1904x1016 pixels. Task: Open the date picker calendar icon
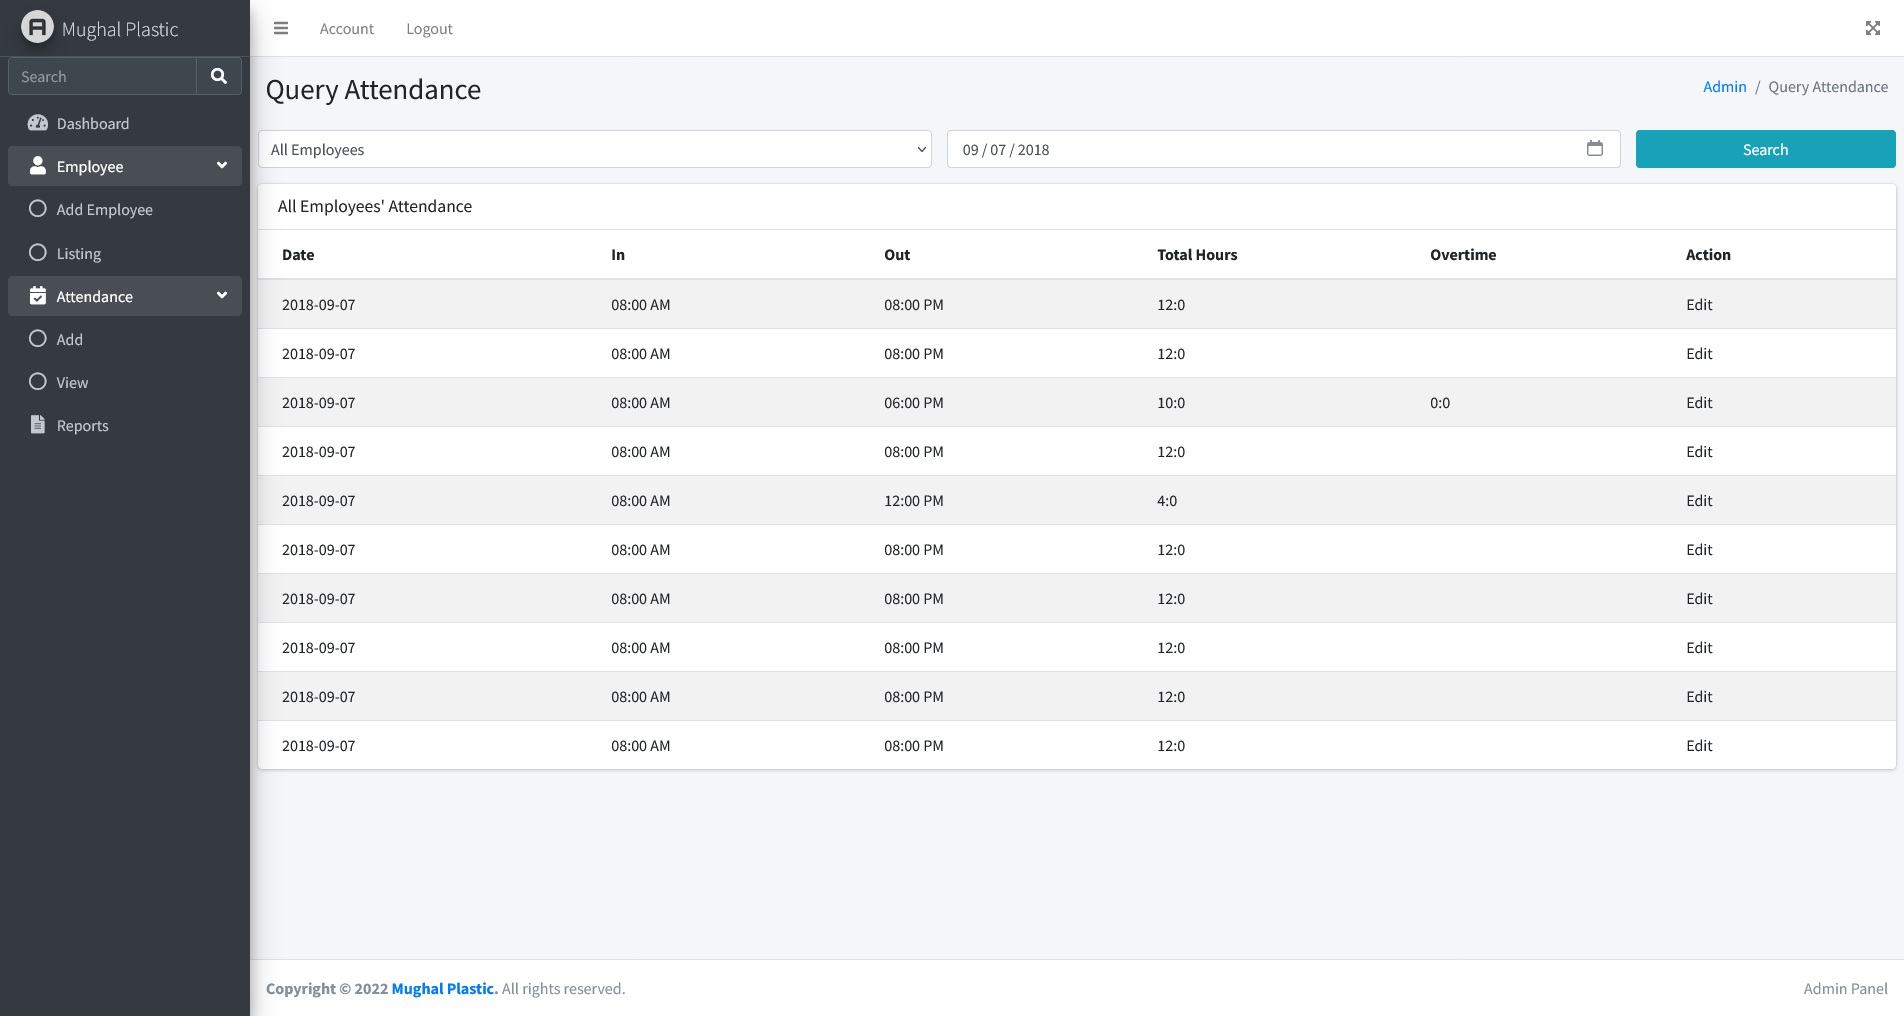(x=1594, y=149)
